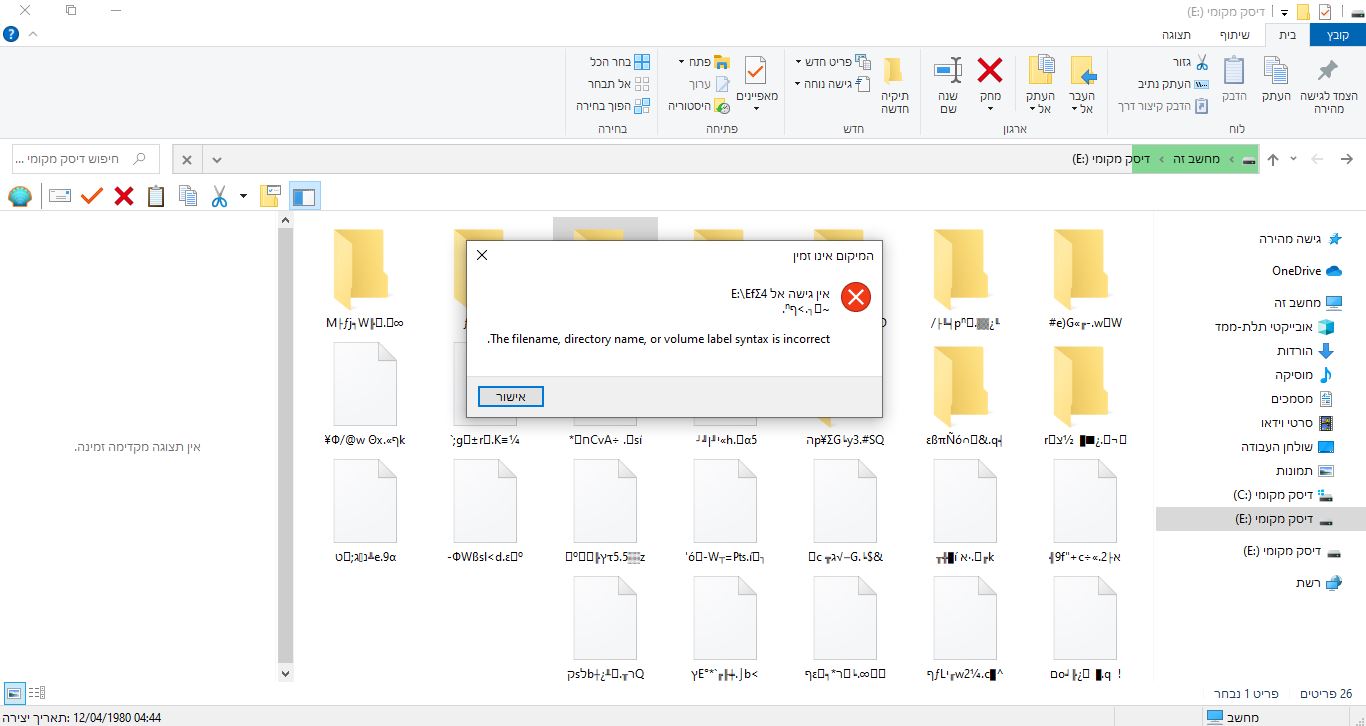Switch to the תצוגה view tab
The height and width of the screenshot is (726, 1366).
[x=1176, y=34]
